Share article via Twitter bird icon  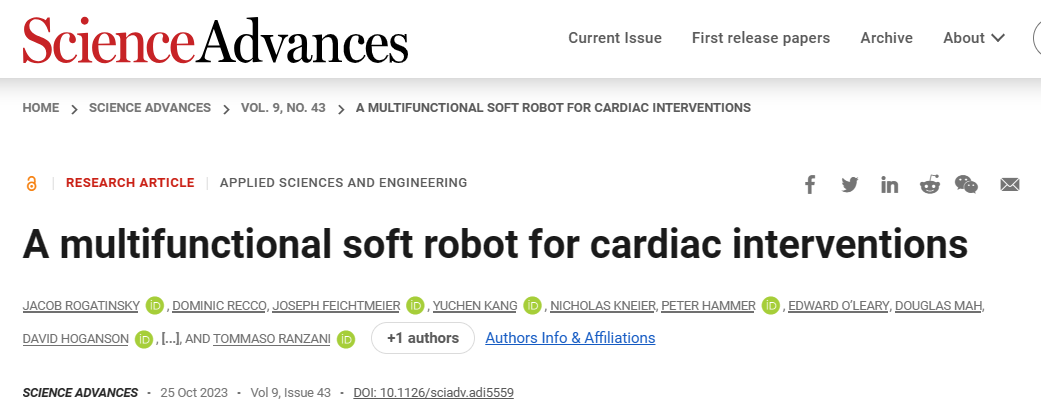[x=849, y=185]
